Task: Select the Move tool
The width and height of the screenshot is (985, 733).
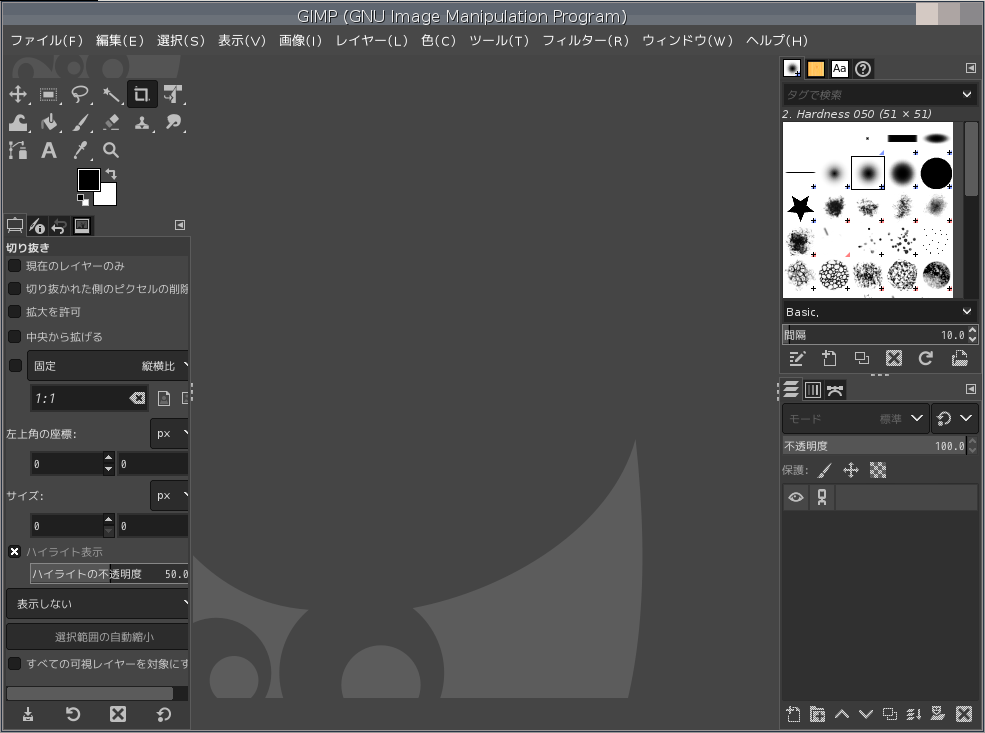Action: 18,95
